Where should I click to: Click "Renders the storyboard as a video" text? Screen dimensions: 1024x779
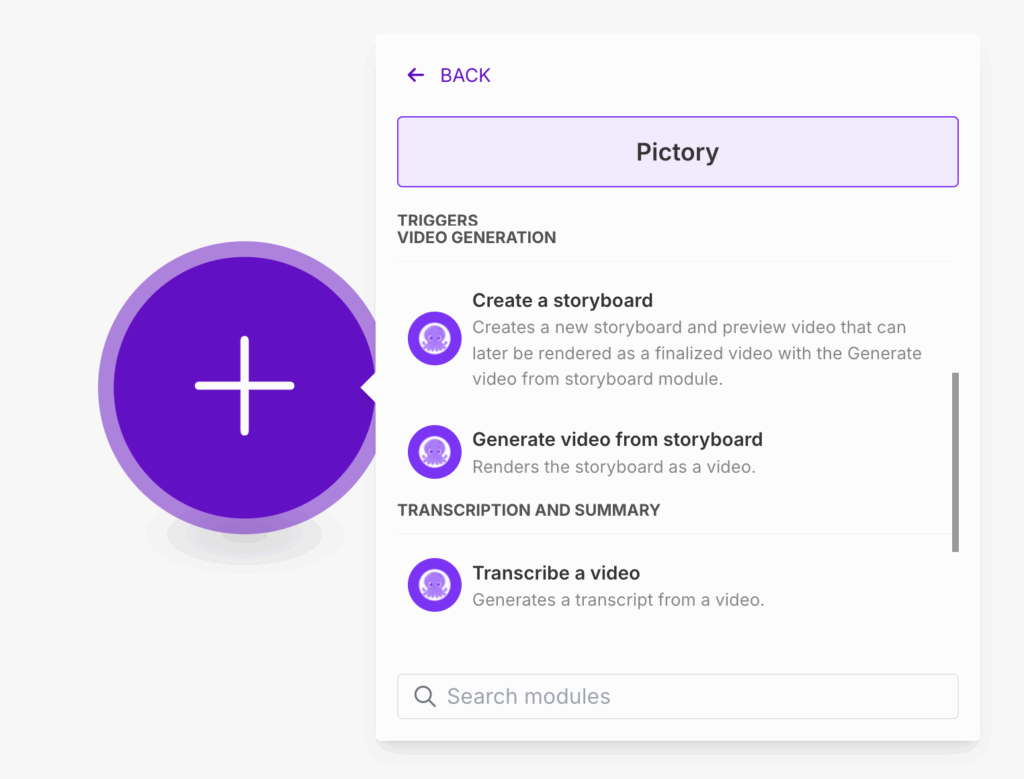coord(613,467)
